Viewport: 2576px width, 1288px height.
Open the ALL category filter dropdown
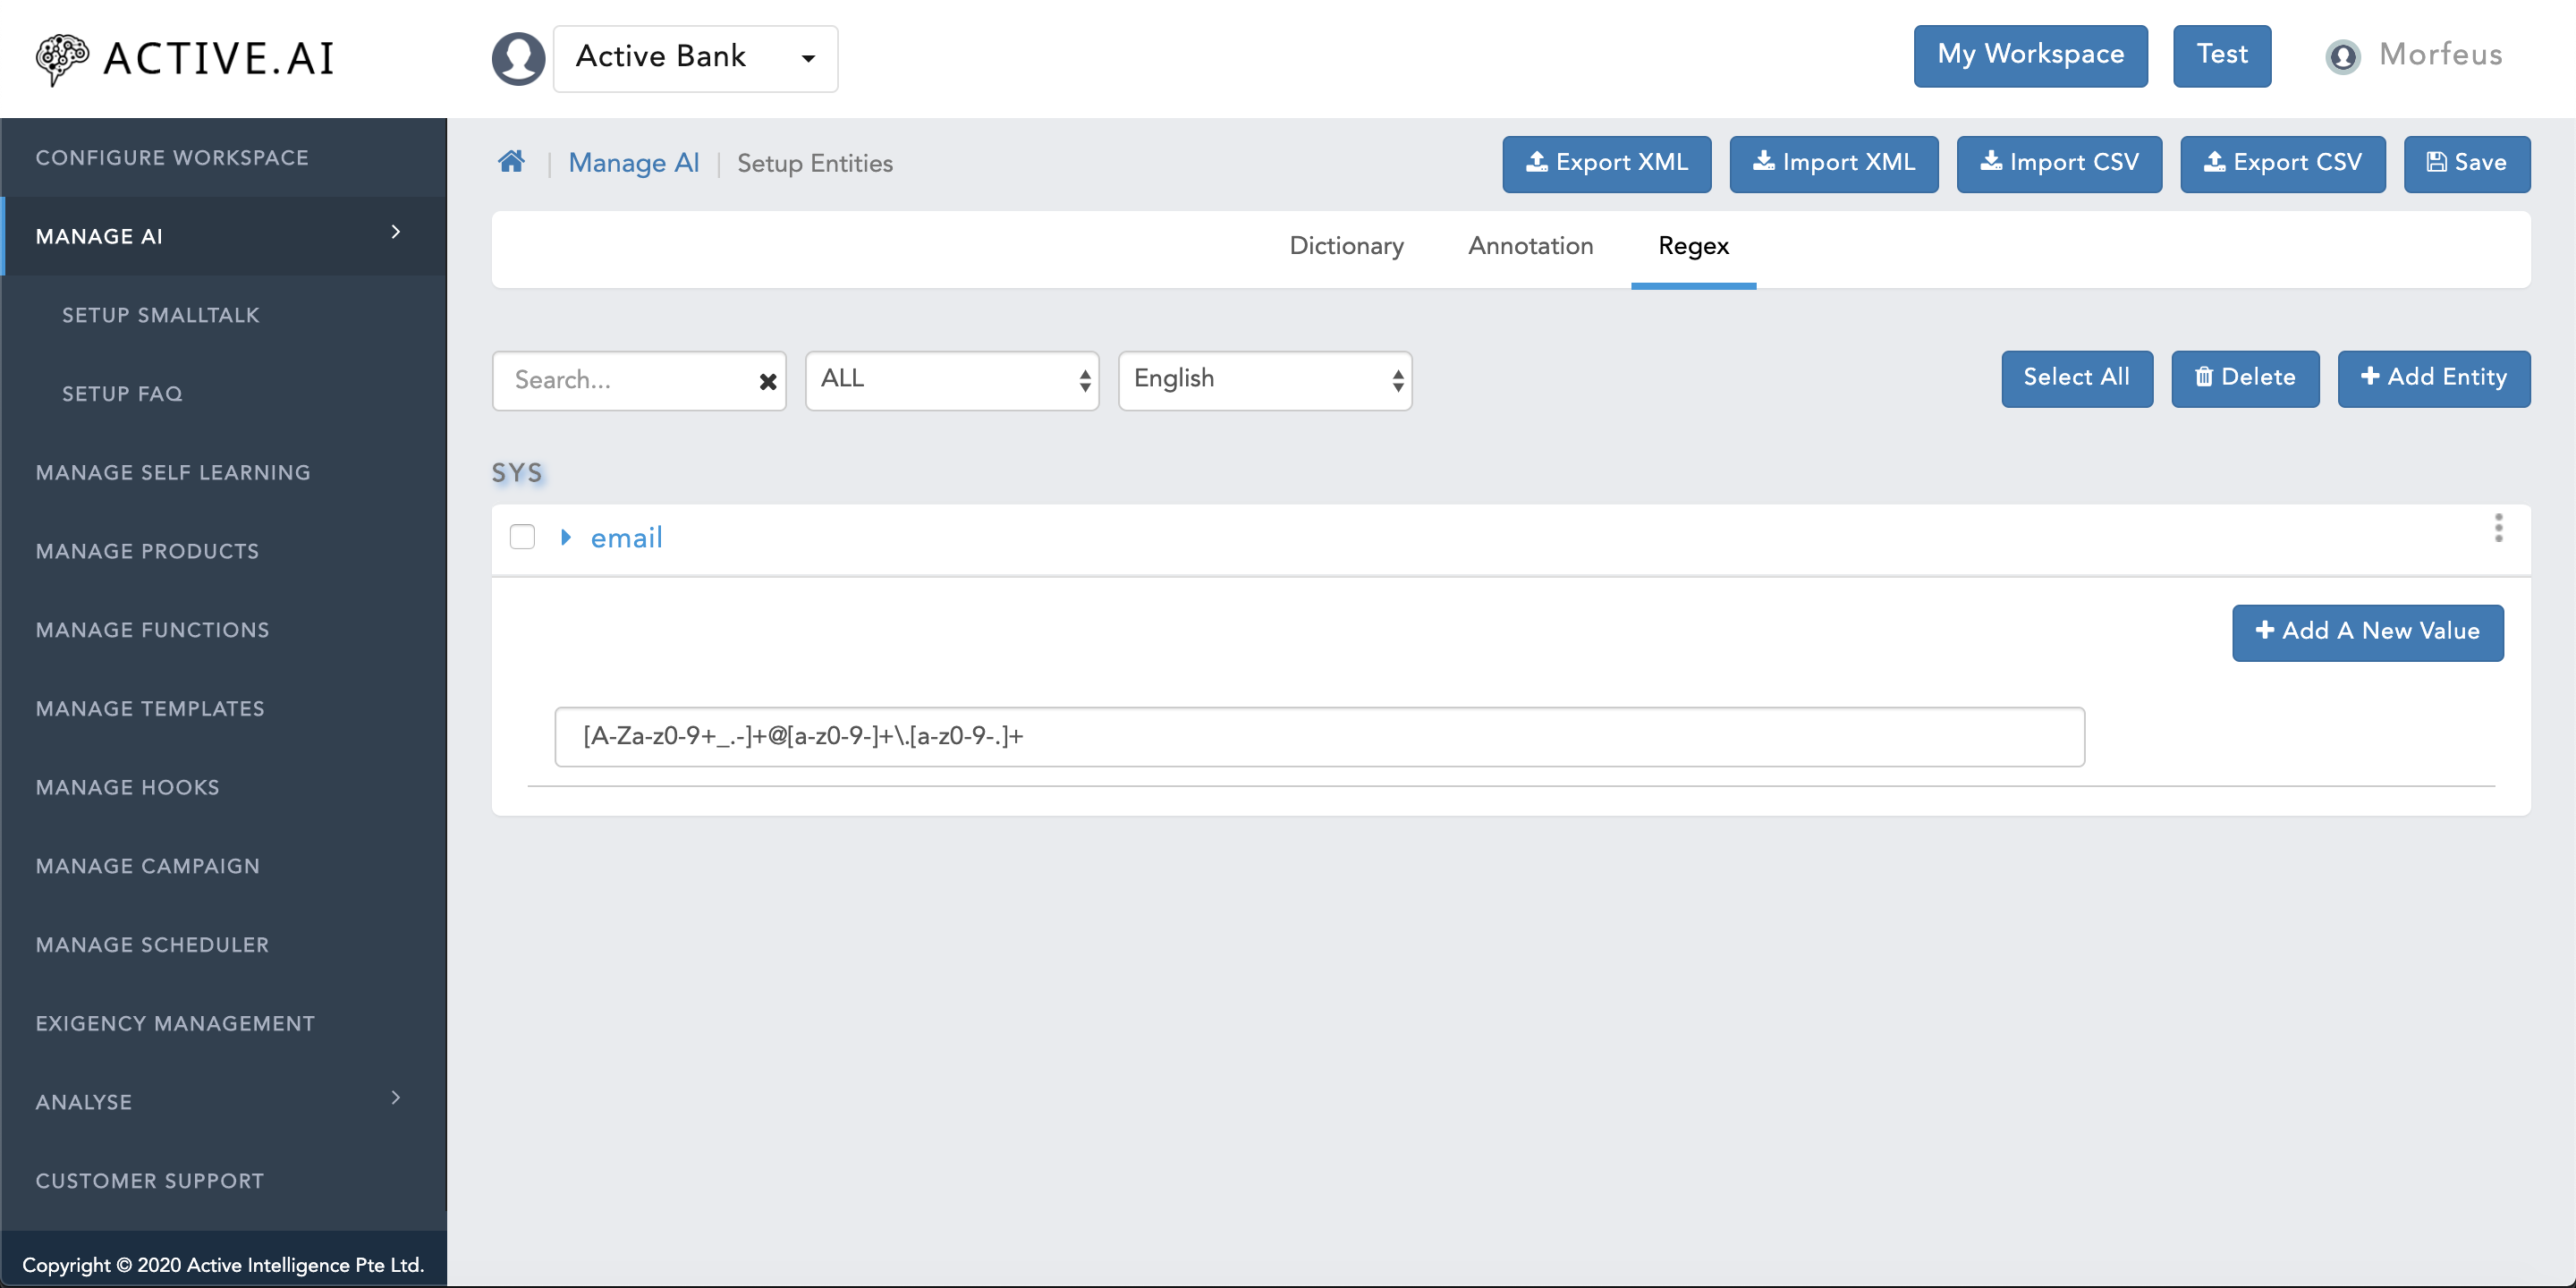click(x=952, y=380)
